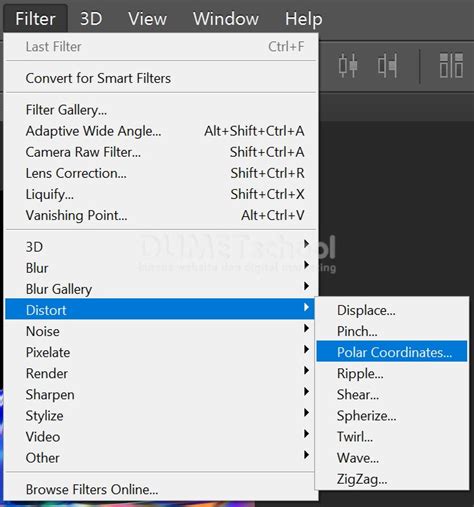Select Polar Coordinates filter
The height and width of the screenshot is (507, 474).
(x=392, y=351)
